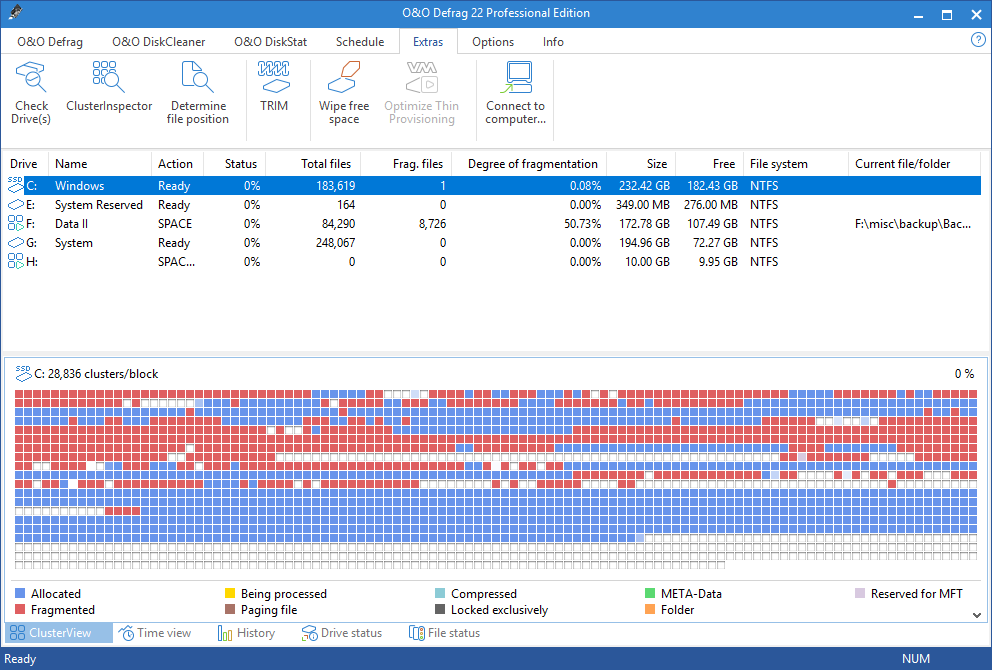Screen dimensions: 992x670
Task: Go to the Schedule tab
Action: tap(360, 42)
